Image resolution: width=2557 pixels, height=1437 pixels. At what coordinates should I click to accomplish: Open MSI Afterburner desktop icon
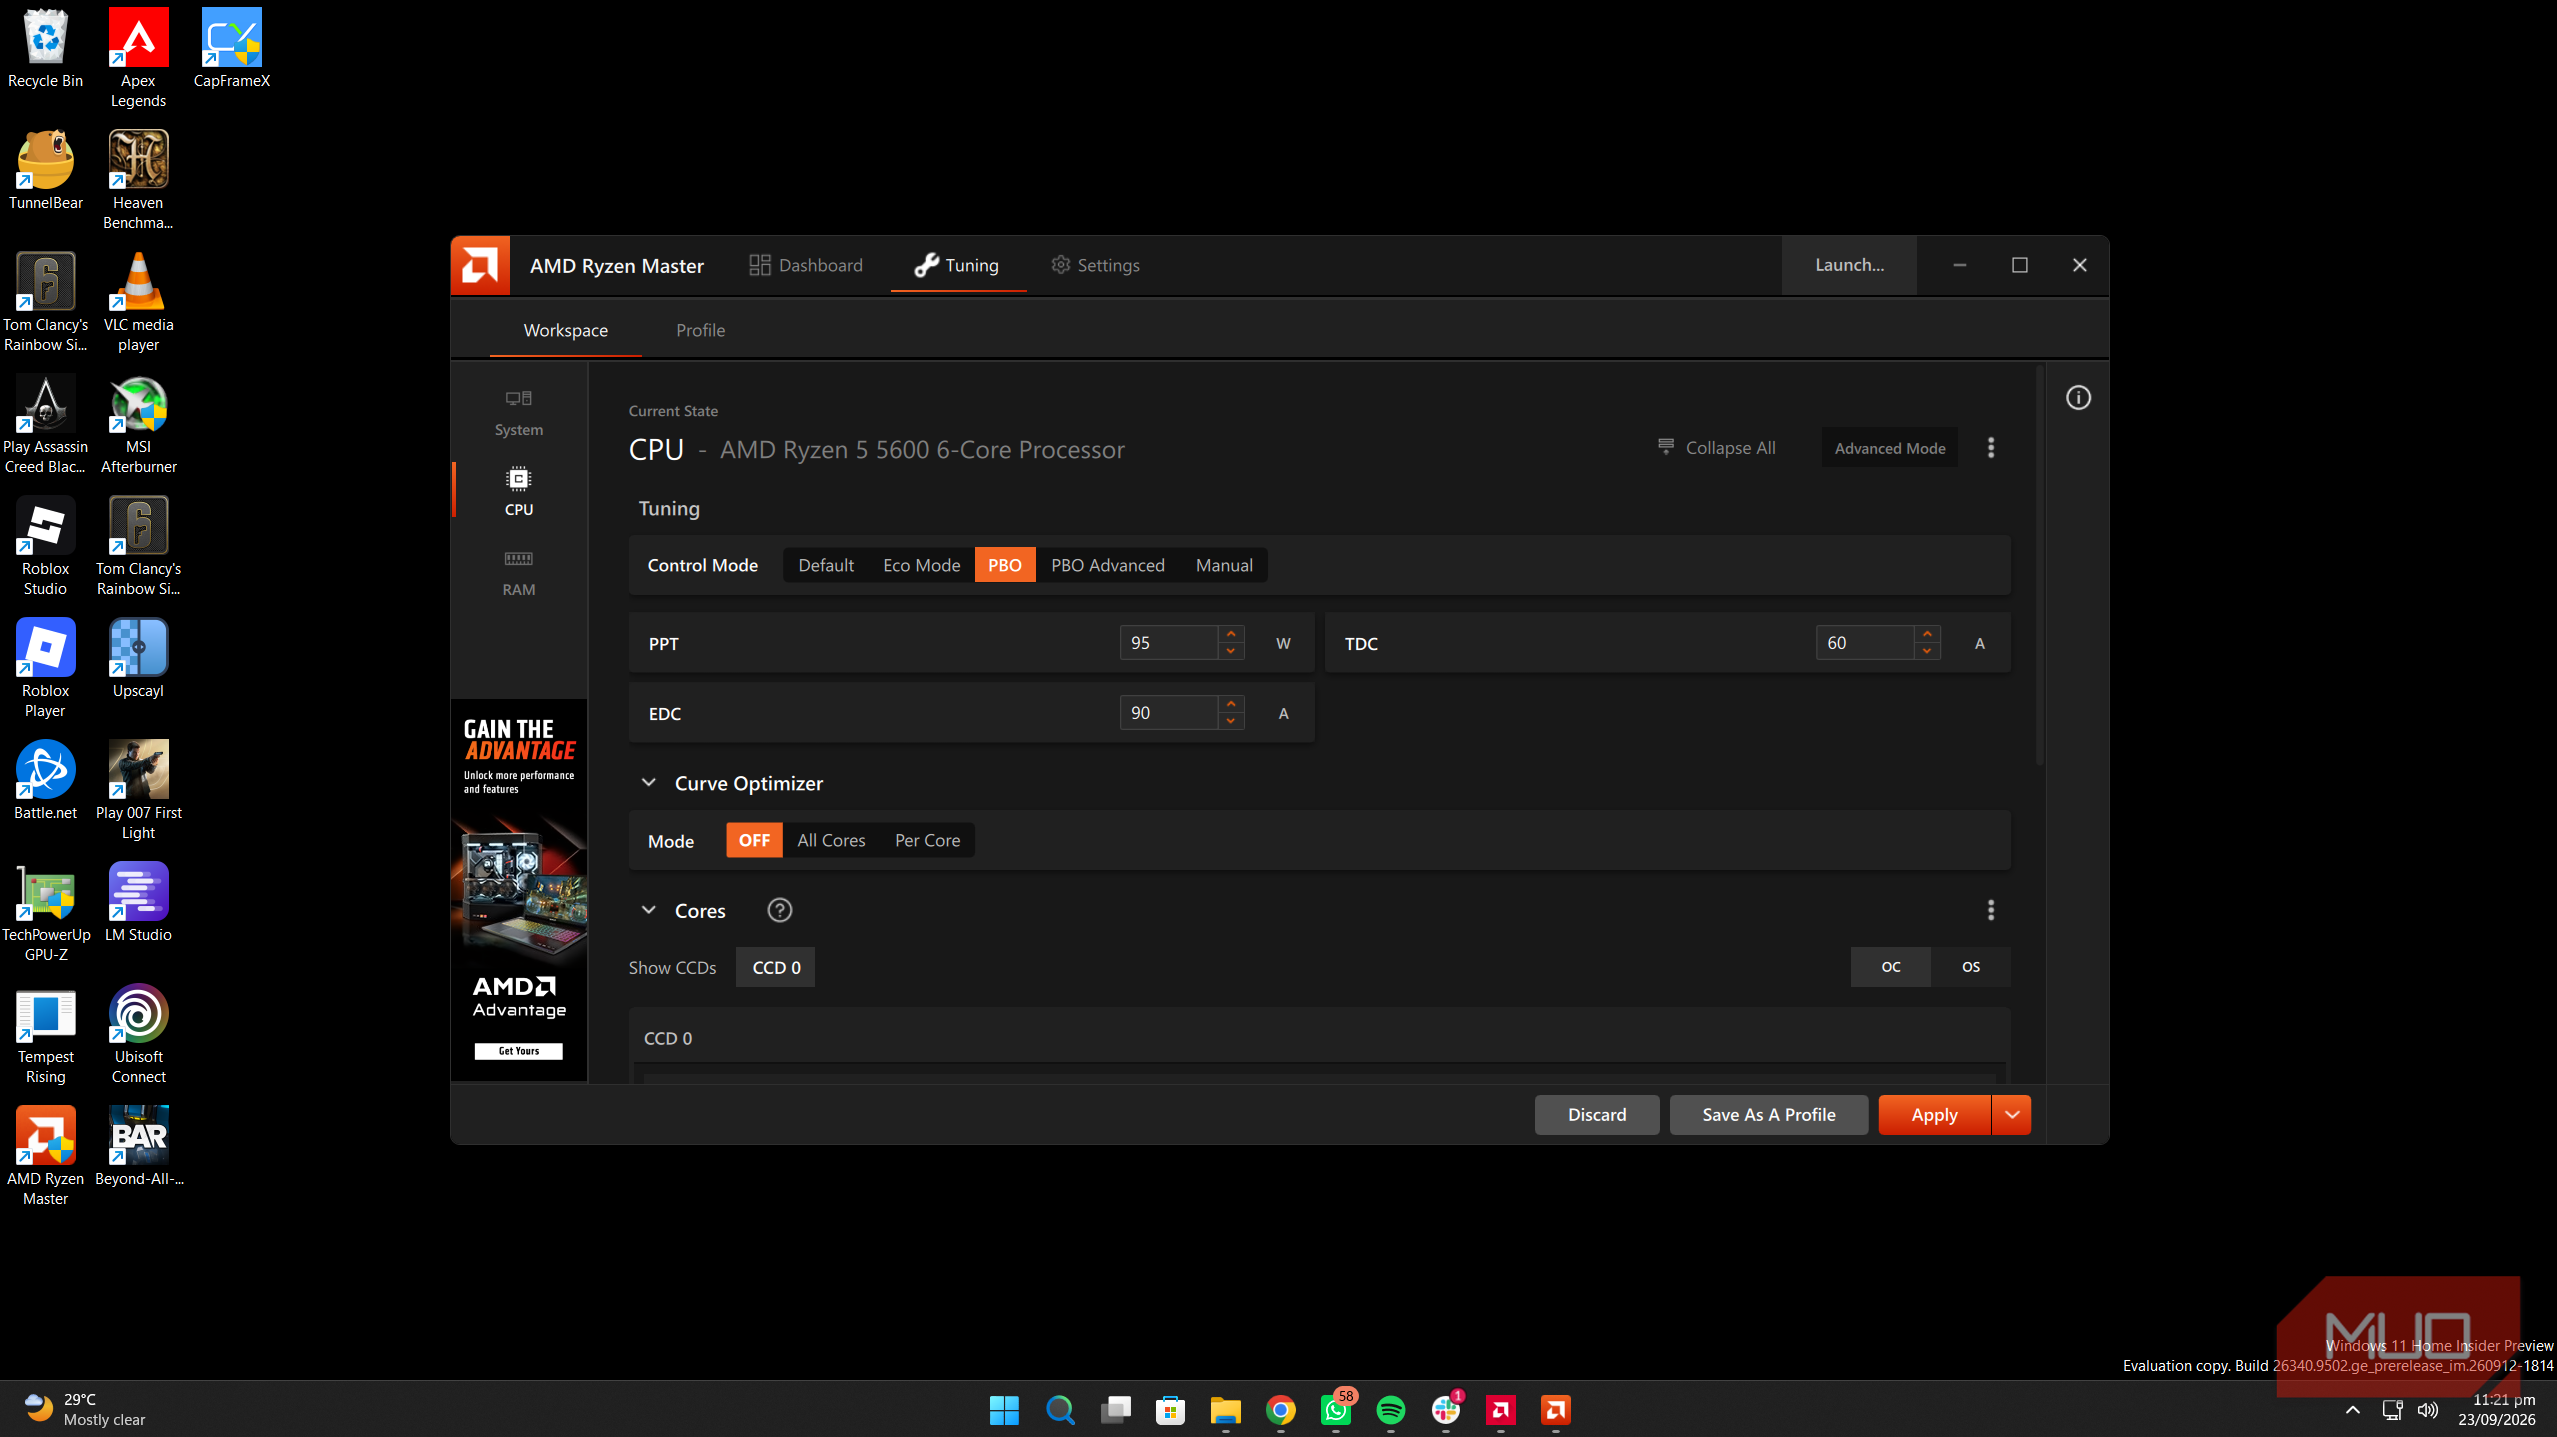pos(138,424)
